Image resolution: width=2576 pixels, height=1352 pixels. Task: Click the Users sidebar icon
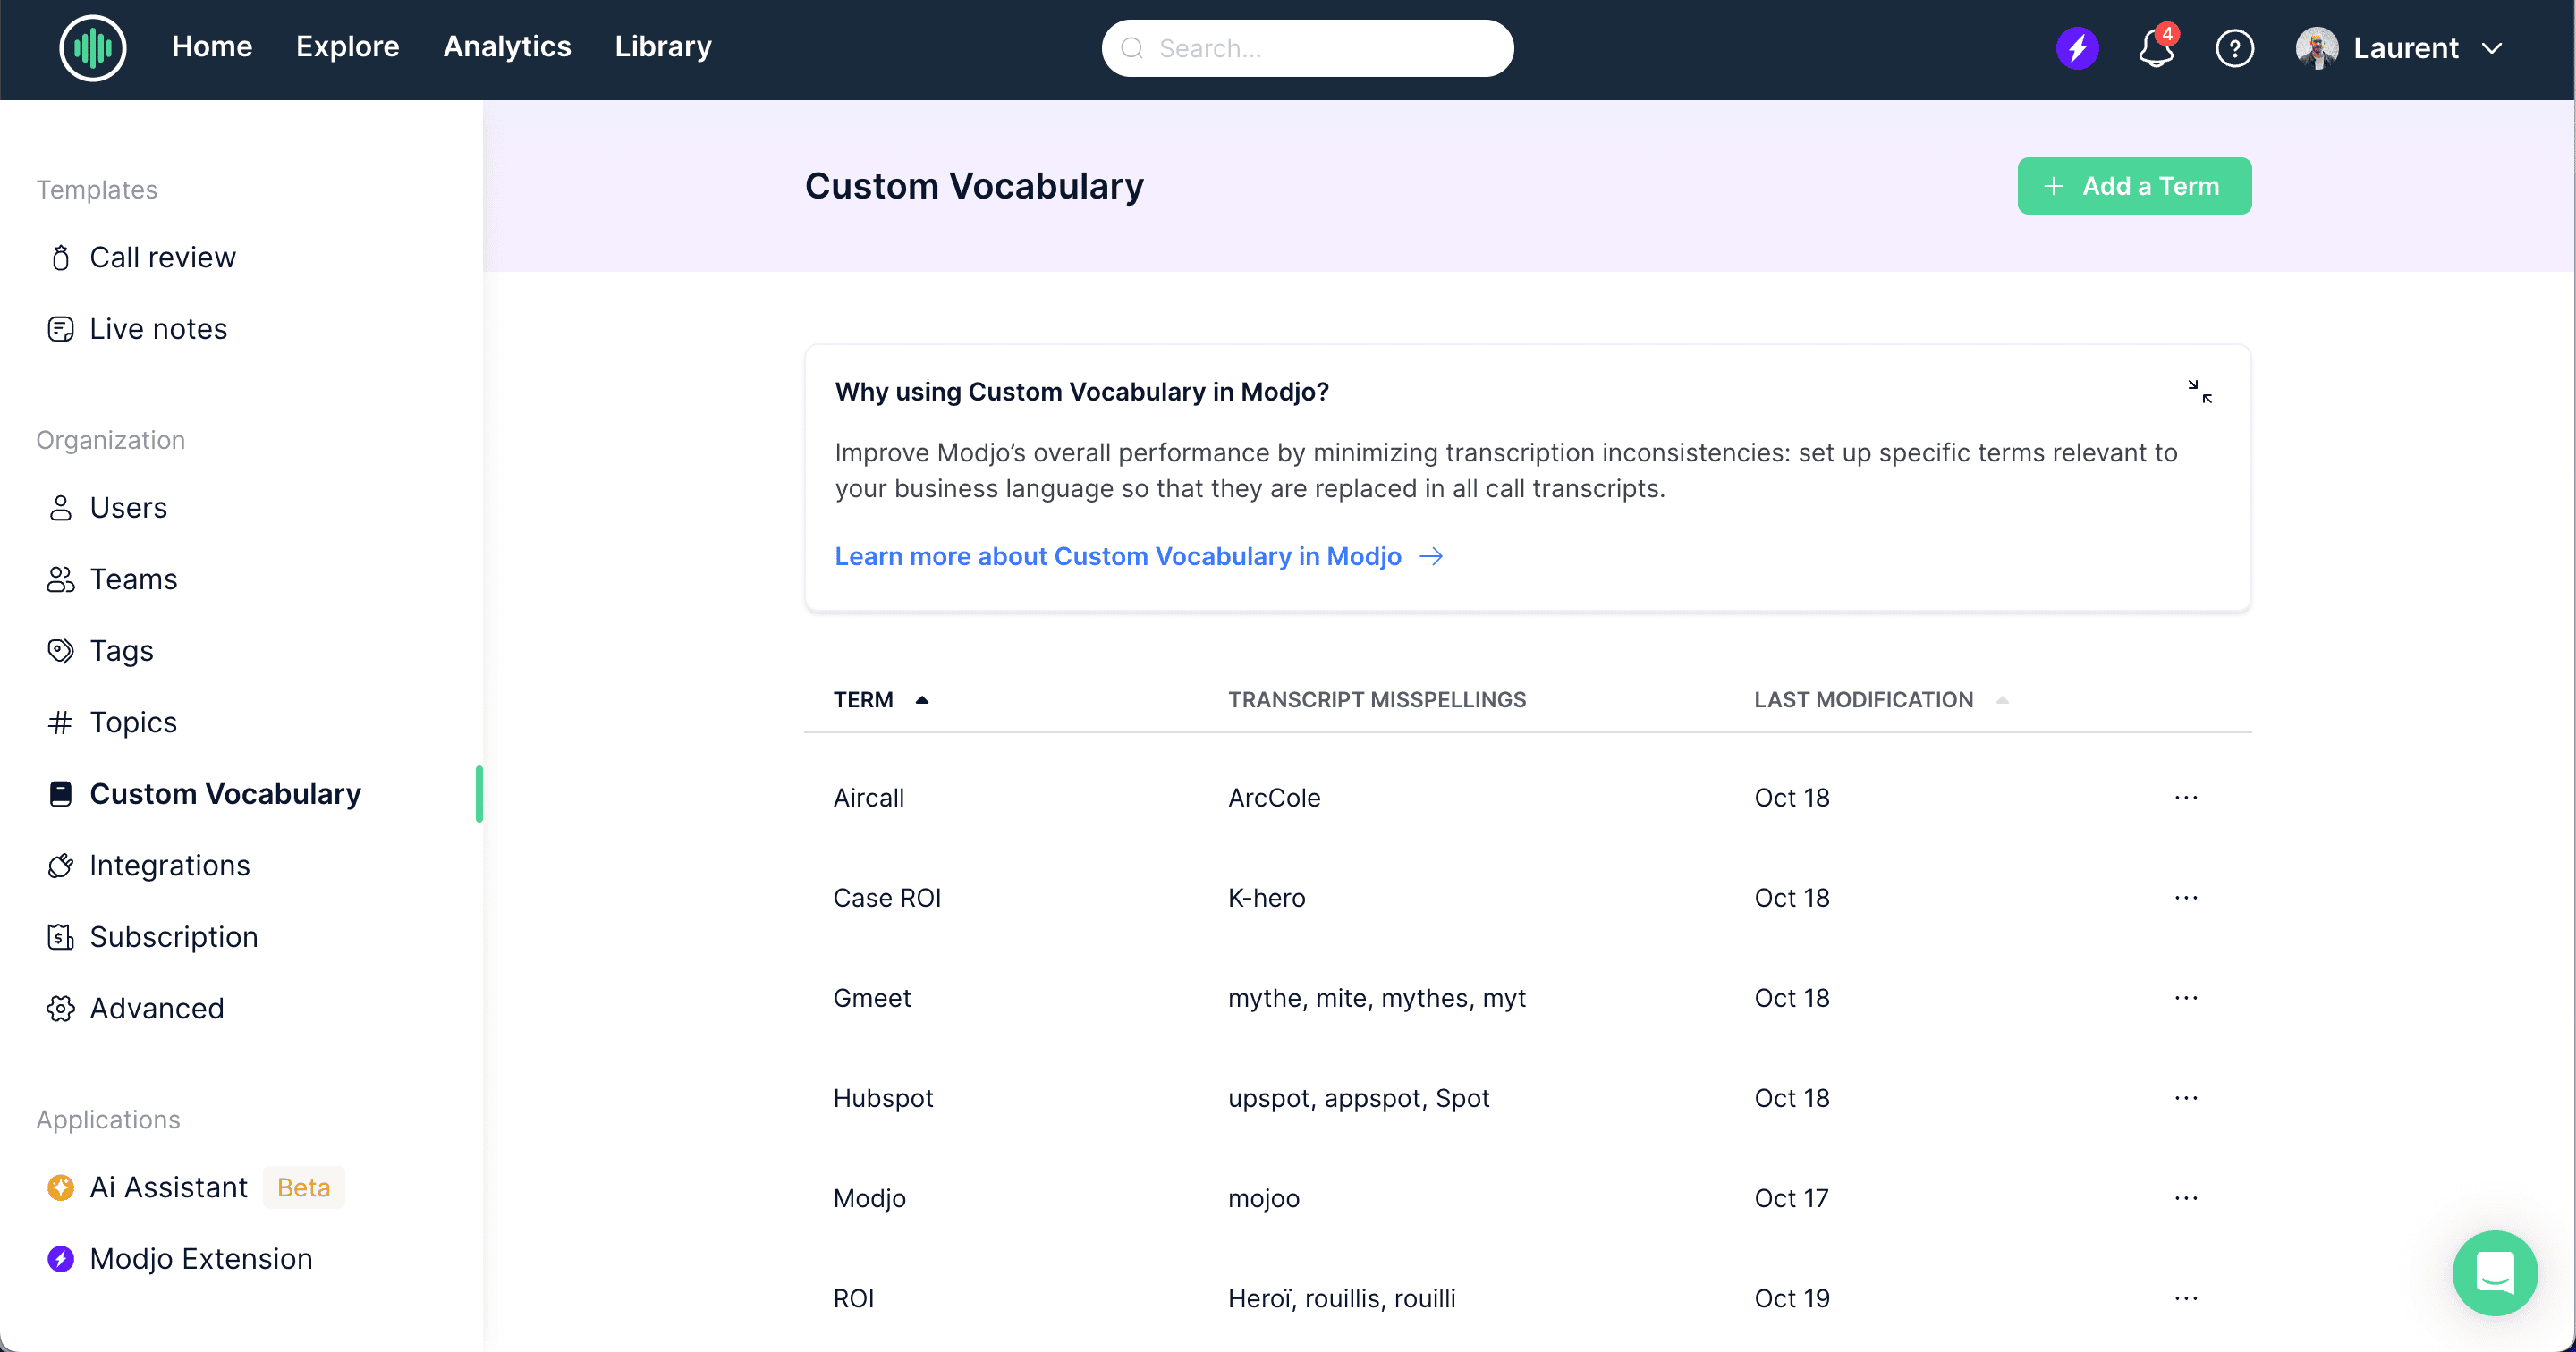coord(61,508)
